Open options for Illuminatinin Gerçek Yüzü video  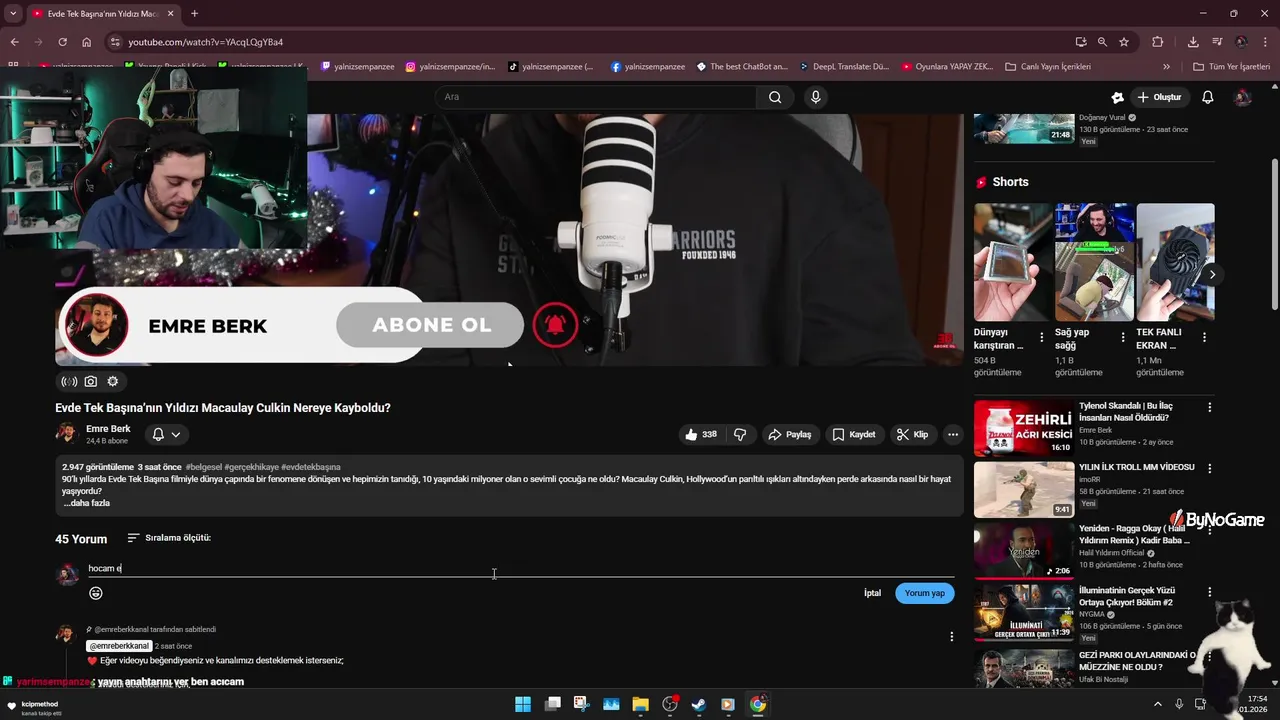point(1209,591)
